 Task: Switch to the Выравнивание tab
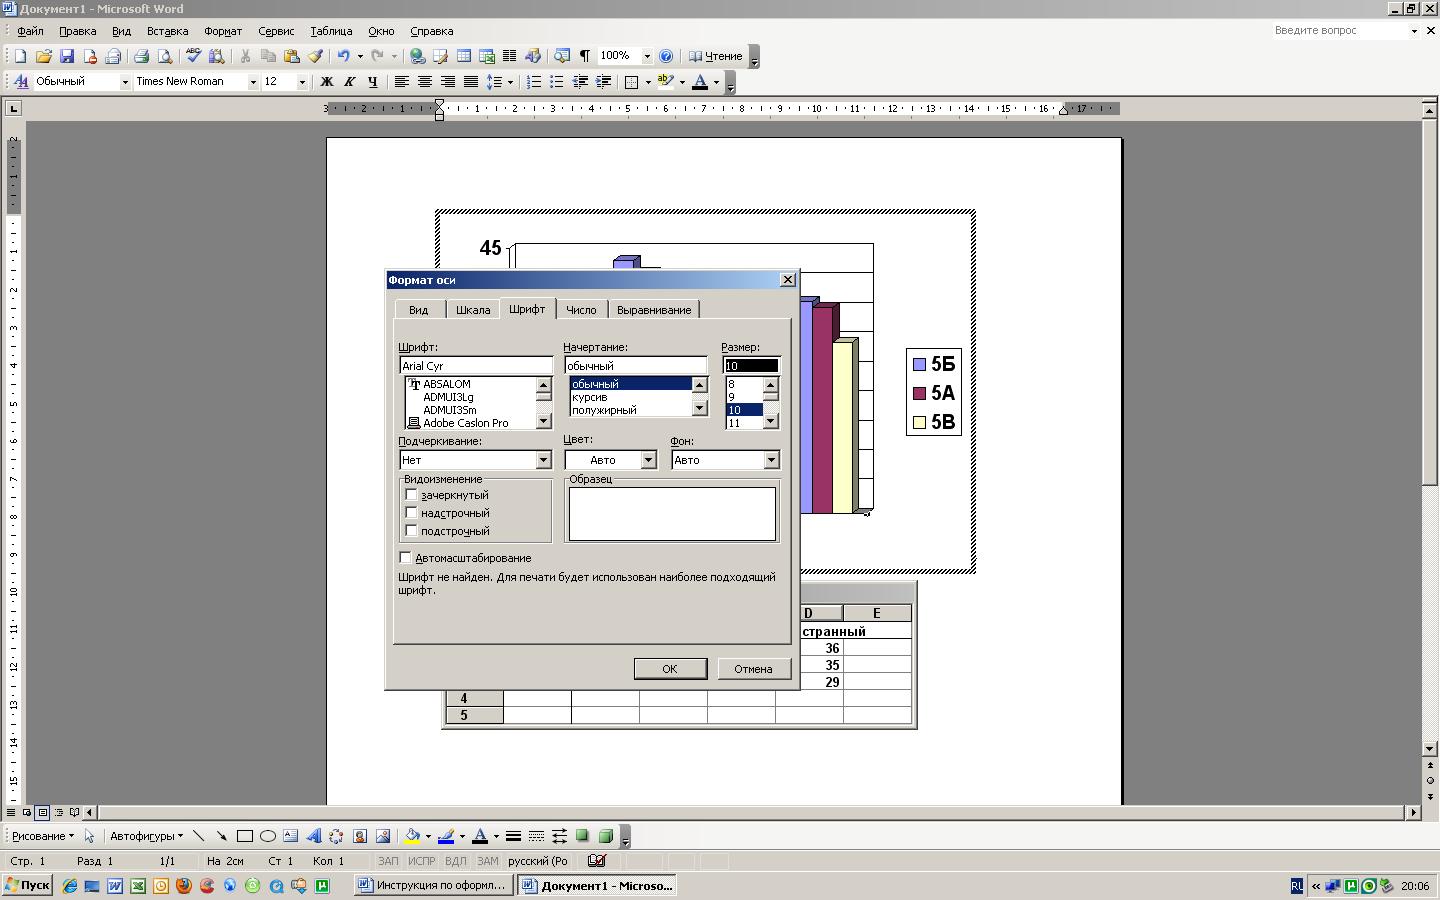654,310
